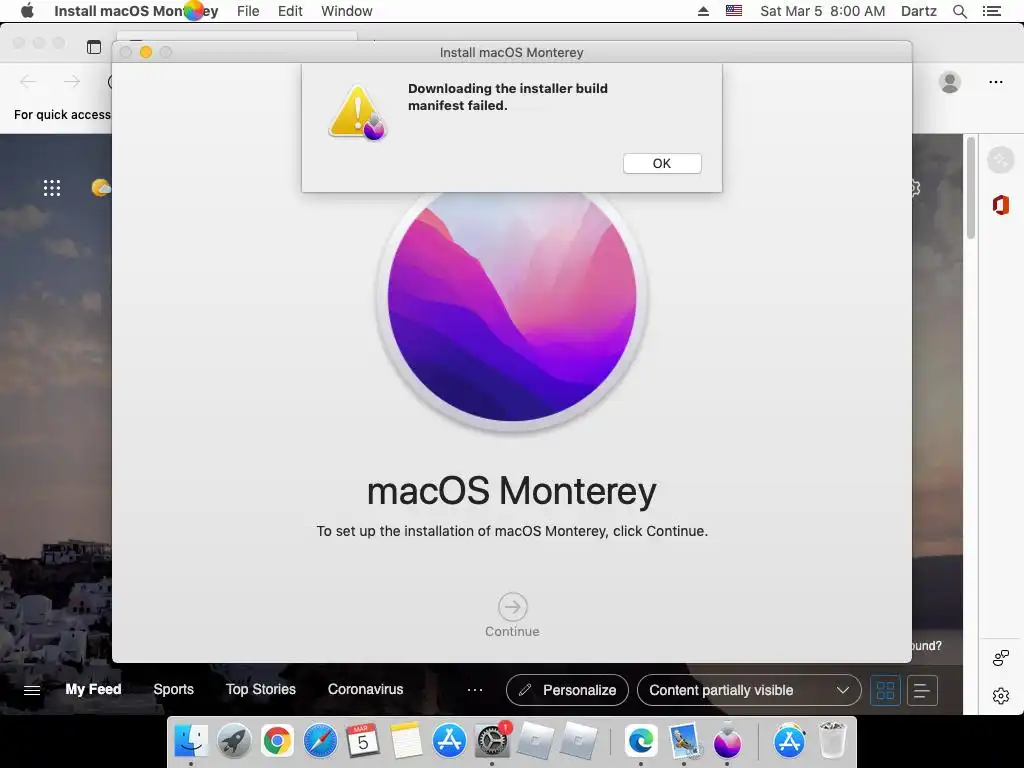Select the Coronavirus tab
Screen dimensions: 1024x768
click(366, 690)
